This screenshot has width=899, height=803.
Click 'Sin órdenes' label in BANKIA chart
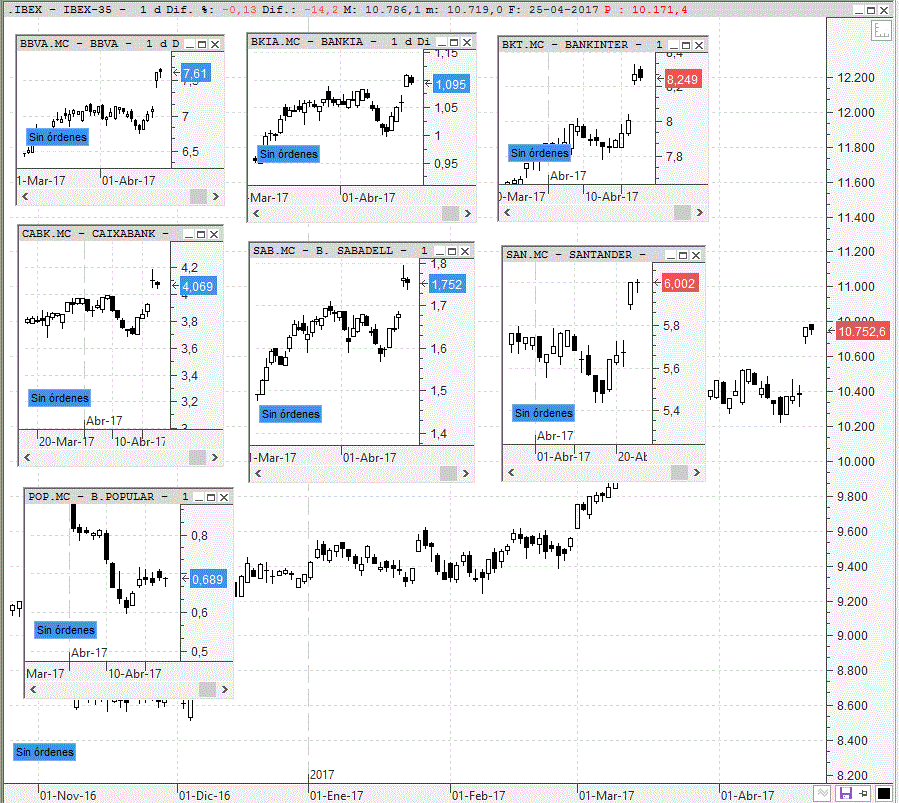[288, 154]
